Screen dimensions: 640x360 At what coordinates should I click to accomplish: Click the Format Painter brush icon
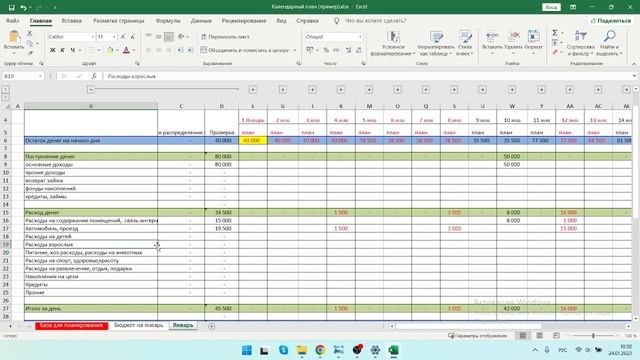[x=30, y=53]
